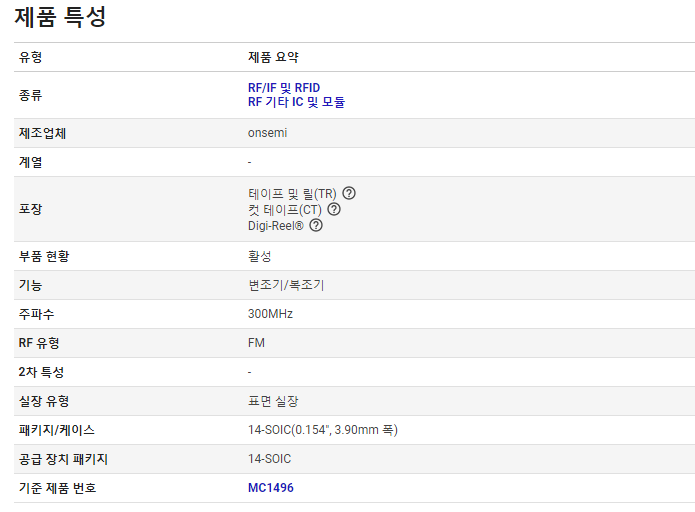Click the 공급 장치 패키지 row label
695x512 pixels.
pos(63,459)
